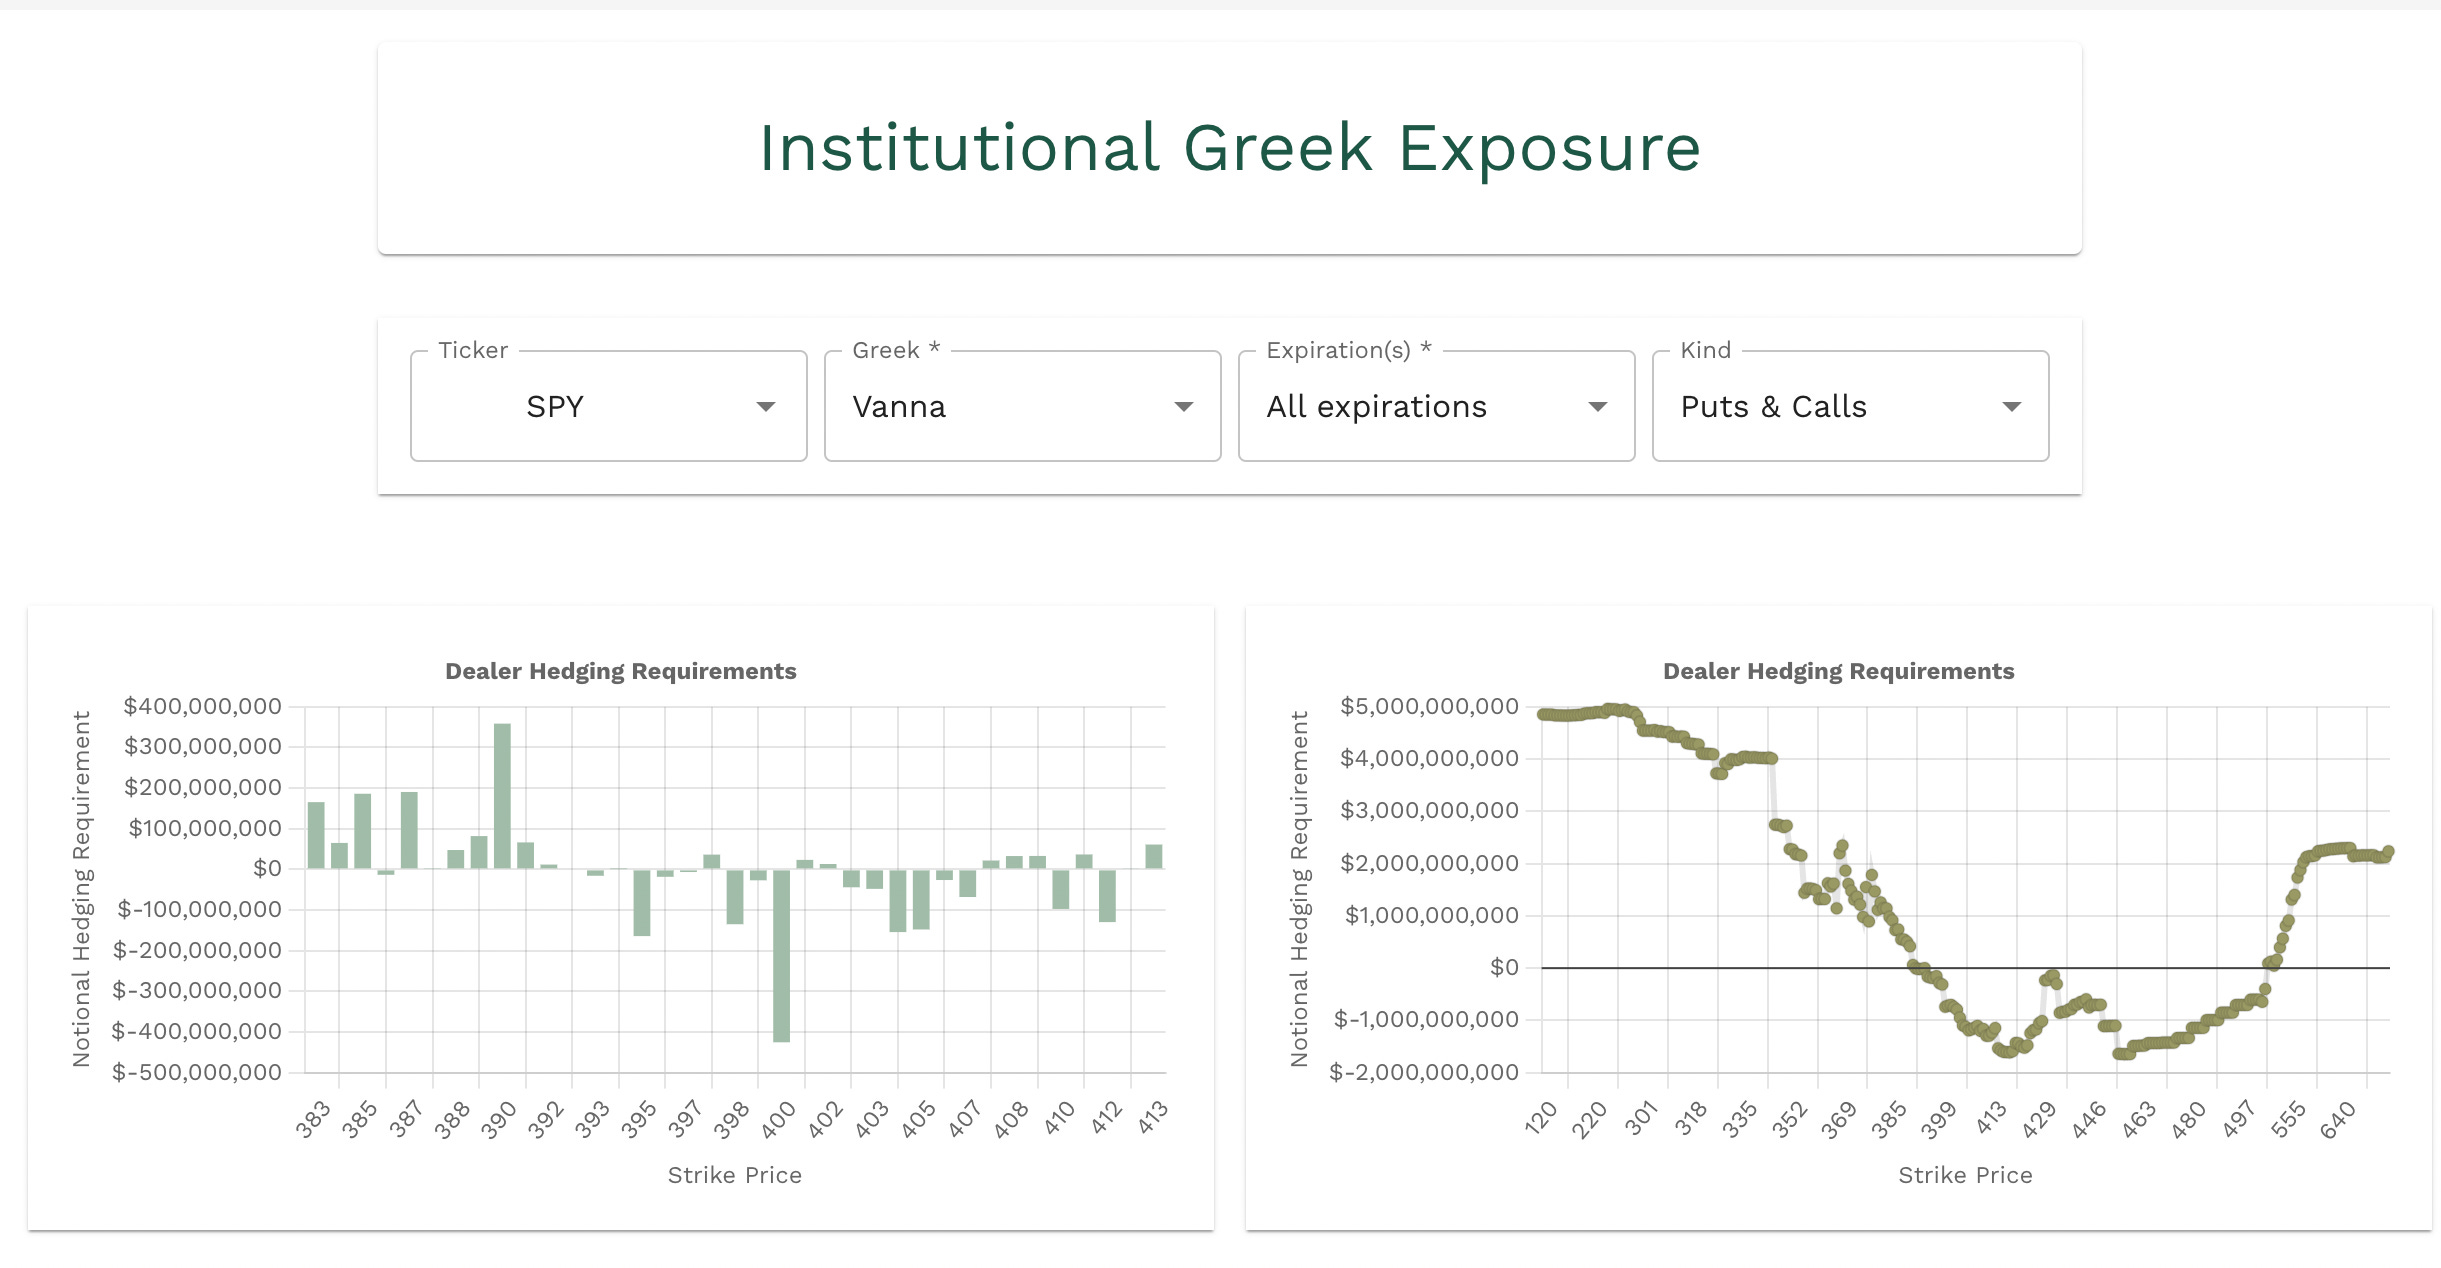Click the Ticker dropdown arrow icon
Image resolution: width=2441 pixels, height=1268 pixels.
[765, 407]
